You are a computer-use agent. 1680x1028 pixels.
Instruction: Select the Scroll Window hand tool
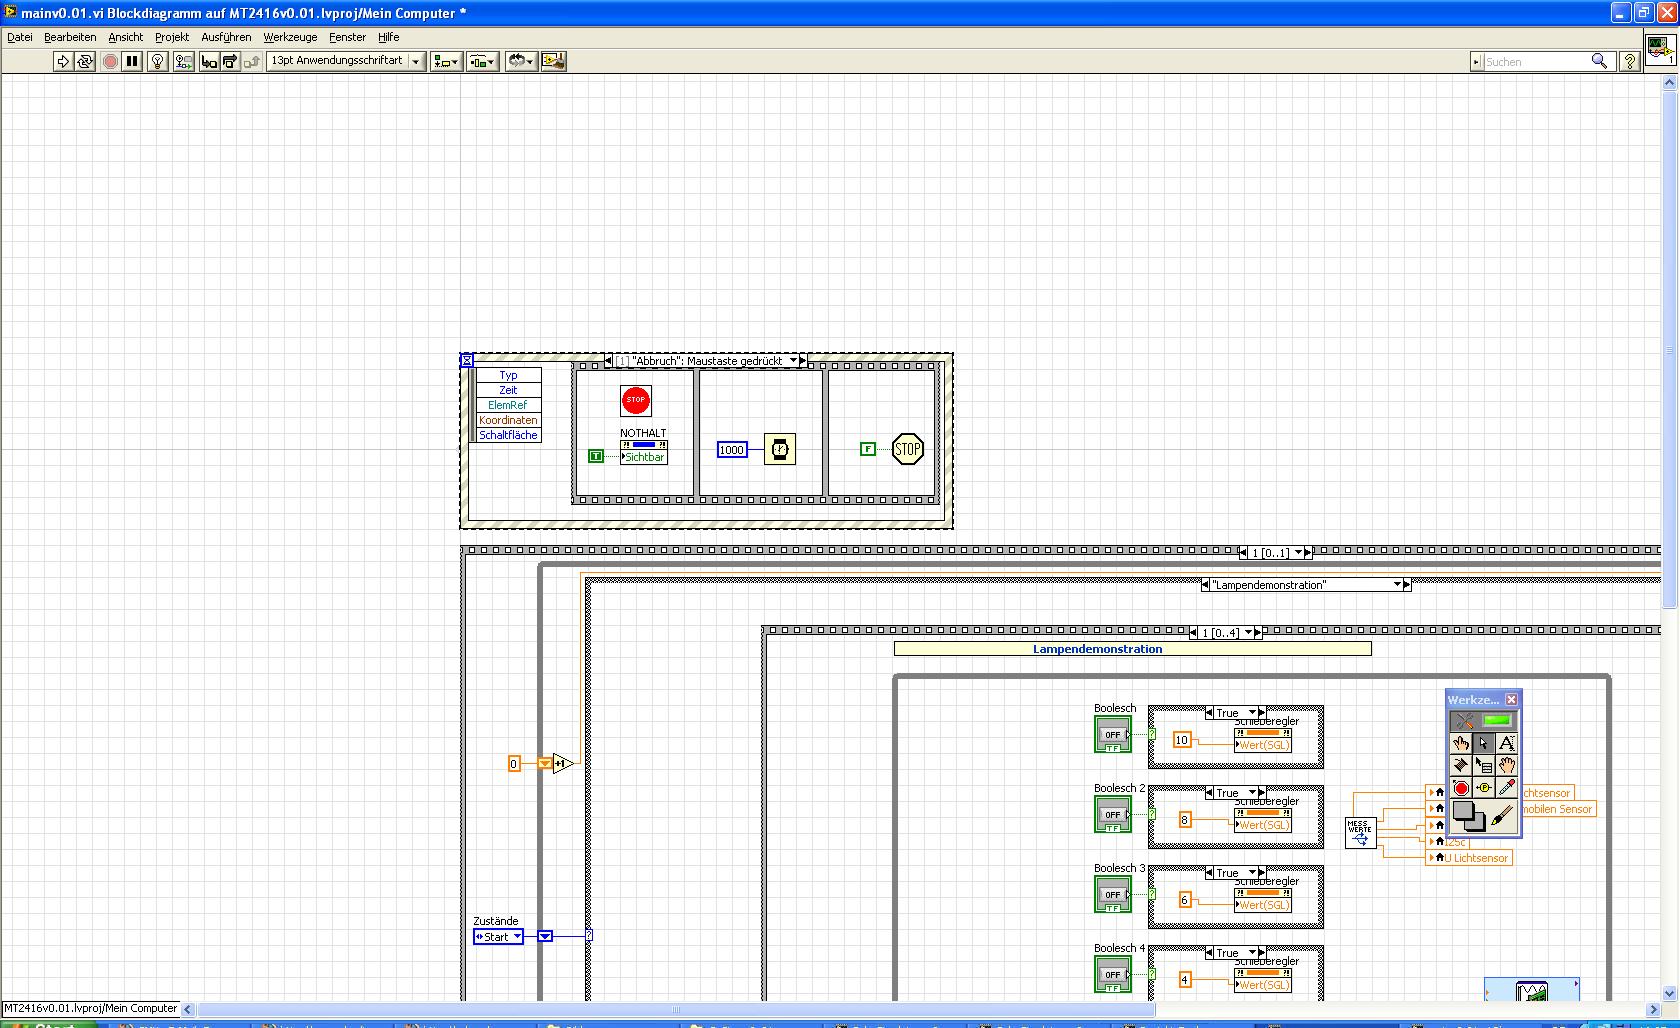tap(1507, 766)
